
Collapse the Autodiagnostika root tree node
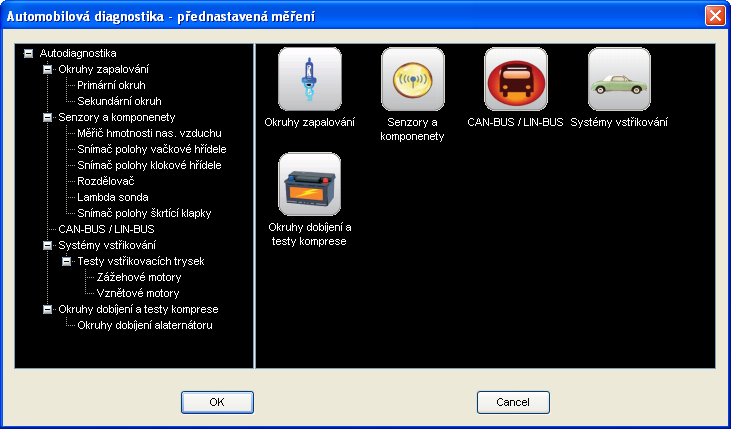28,53
